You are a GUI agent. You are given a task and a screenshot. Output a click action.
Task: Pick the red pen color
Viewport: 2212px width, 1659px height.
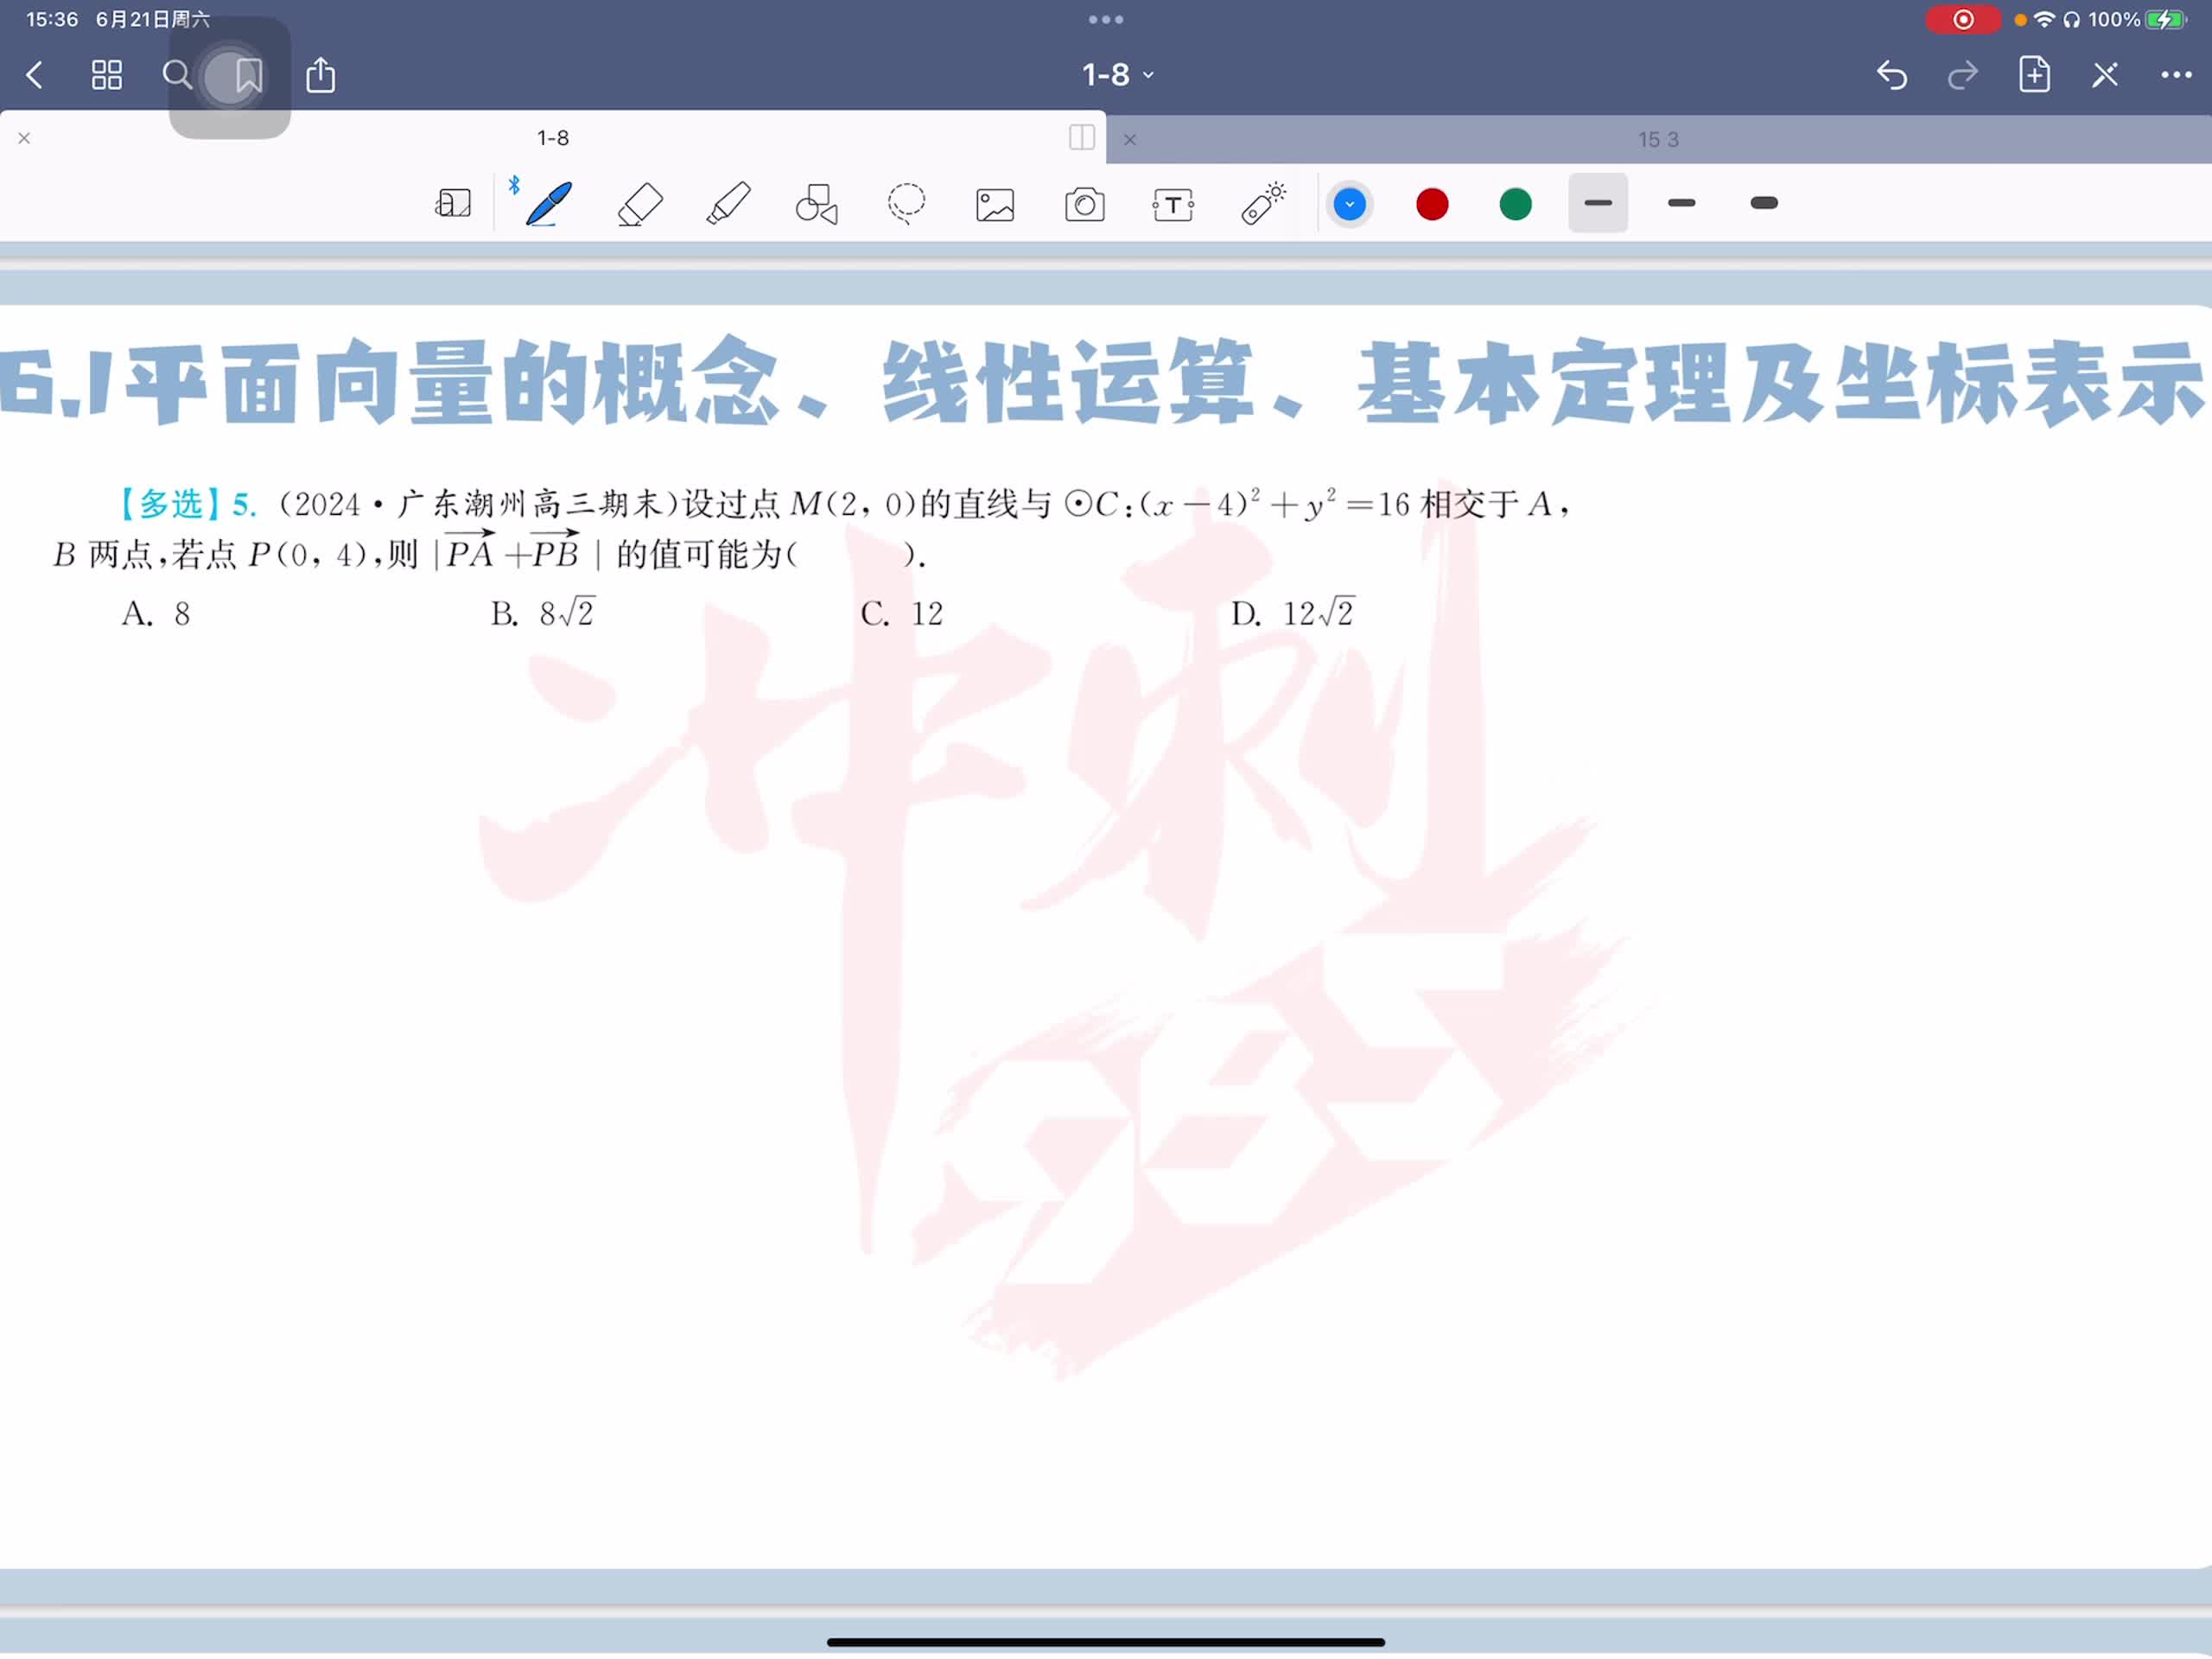1432,204
